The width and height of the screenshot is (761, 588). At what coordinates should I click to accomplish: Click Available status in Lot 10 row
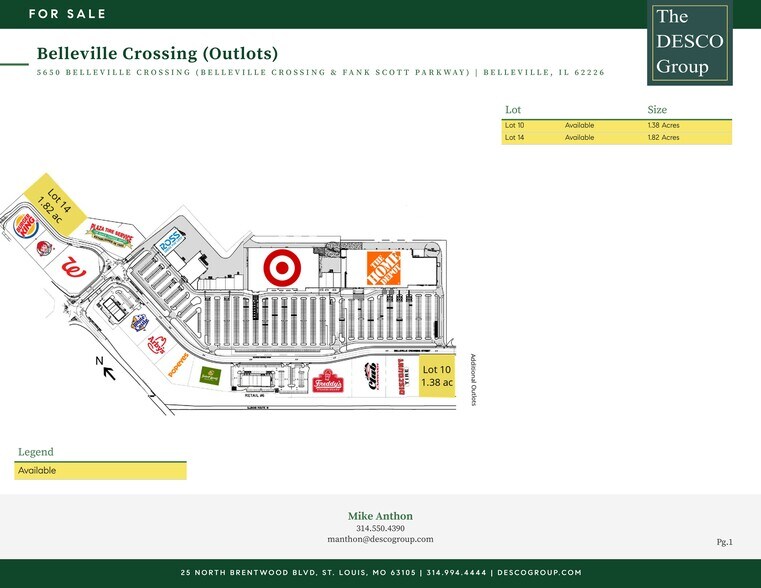point(579,125)
